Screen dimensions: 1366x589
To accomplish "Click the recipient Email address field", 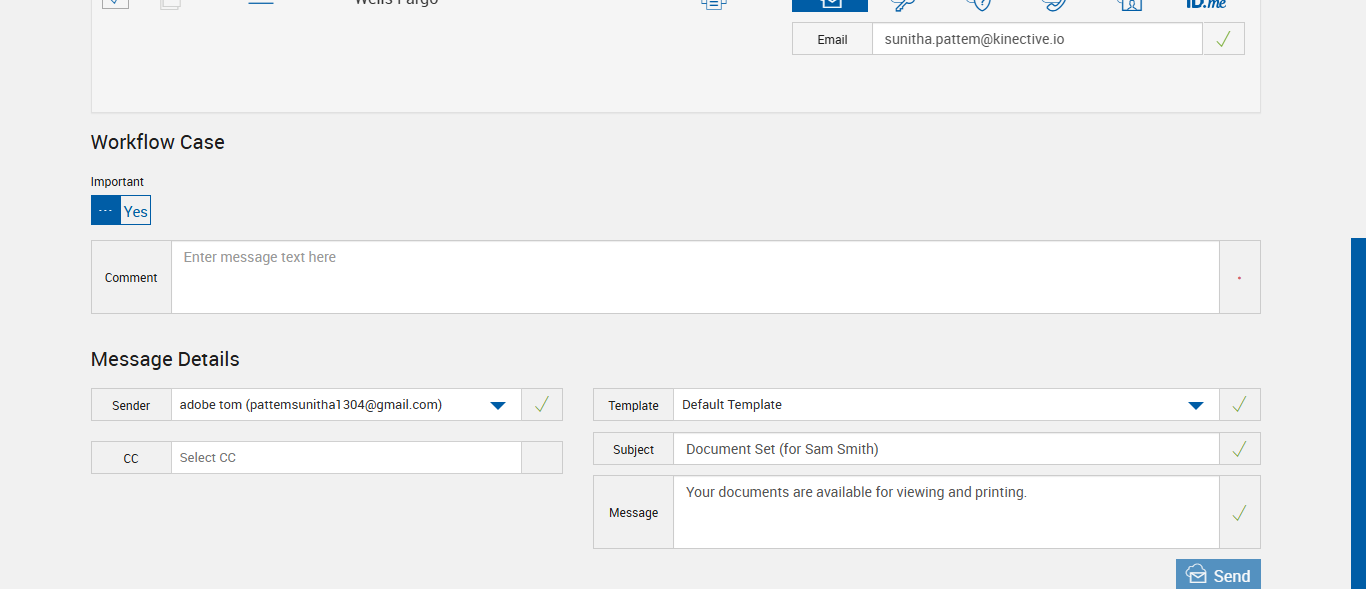I will point(1036,39).
